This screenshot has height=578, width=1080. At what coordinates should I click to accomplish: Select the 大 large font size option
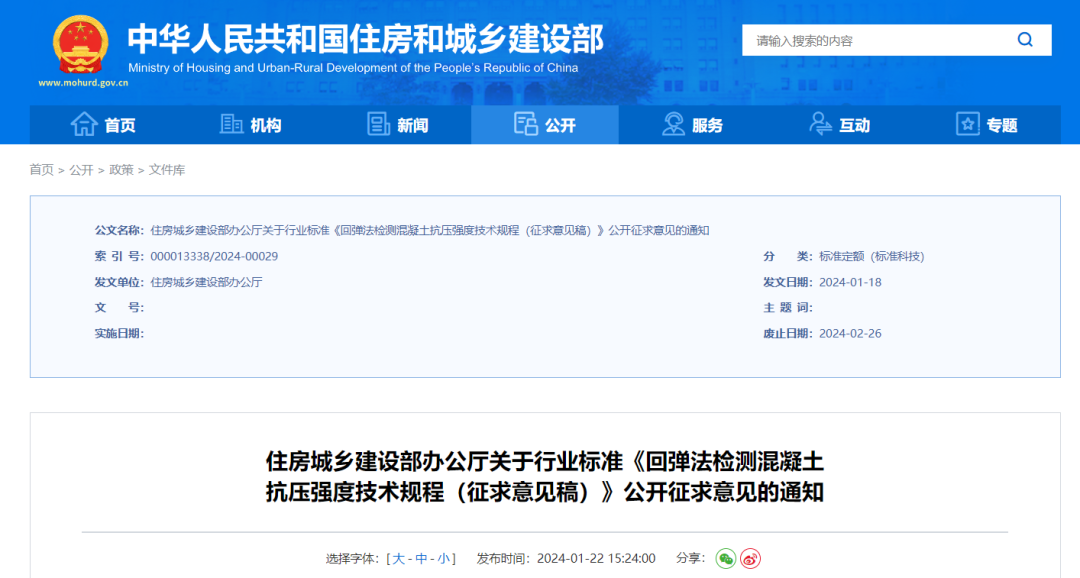coord(400,560)
